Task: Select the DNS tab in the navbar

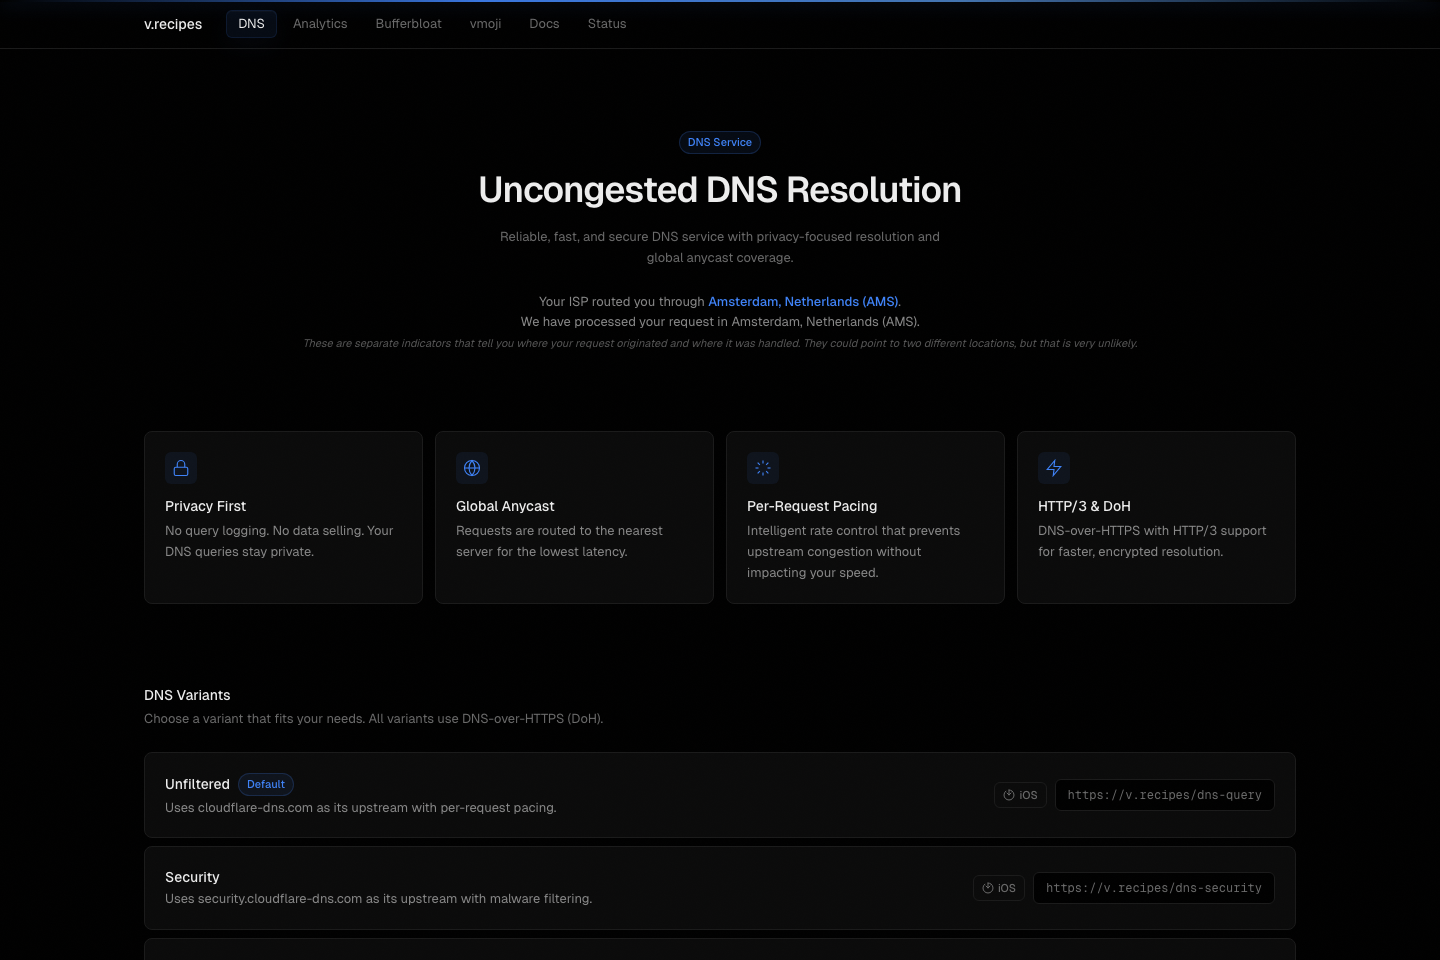Action: (251, 24)
